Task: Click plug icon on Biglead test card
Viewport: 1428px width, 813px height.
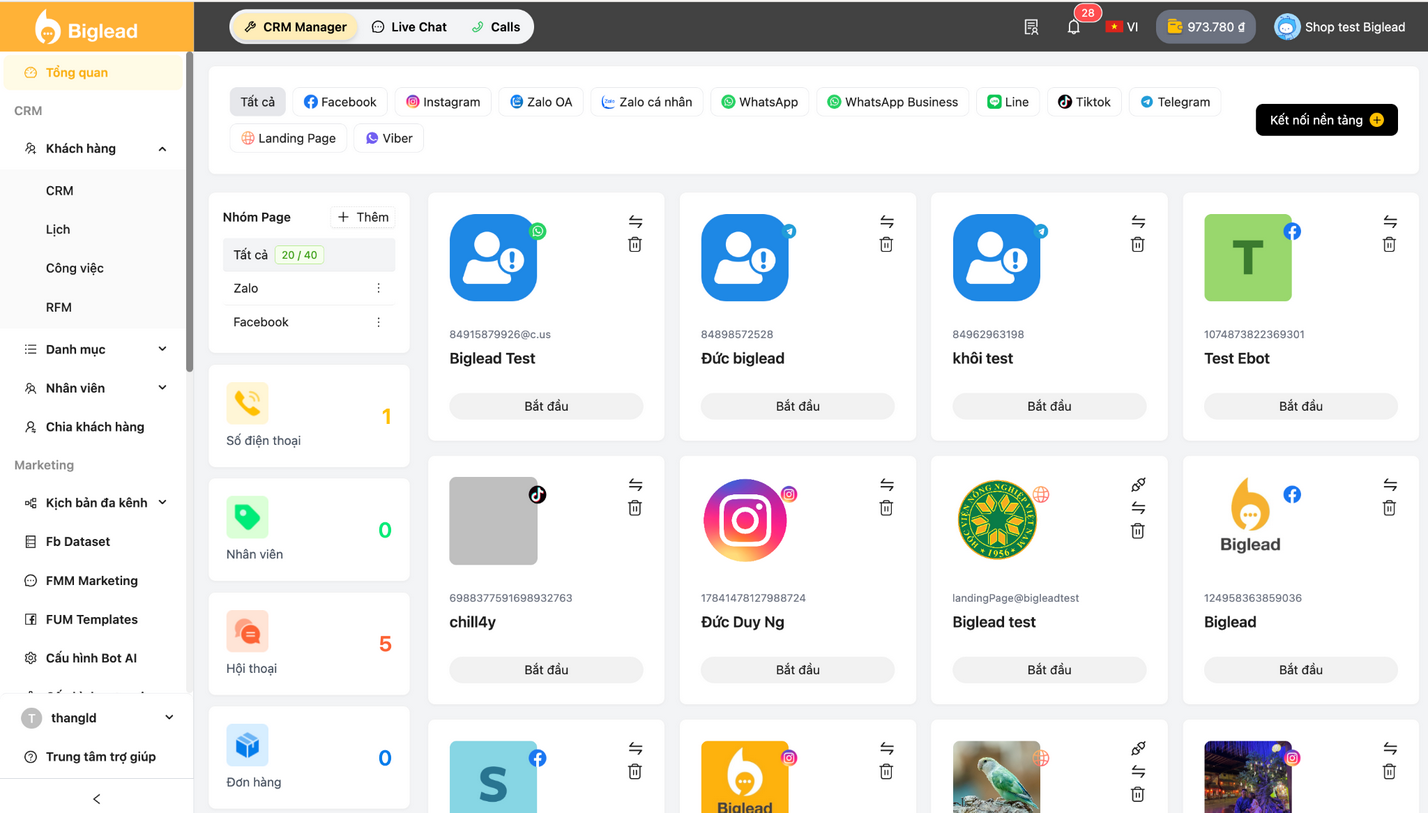Action: click(x=1138, y=485)
